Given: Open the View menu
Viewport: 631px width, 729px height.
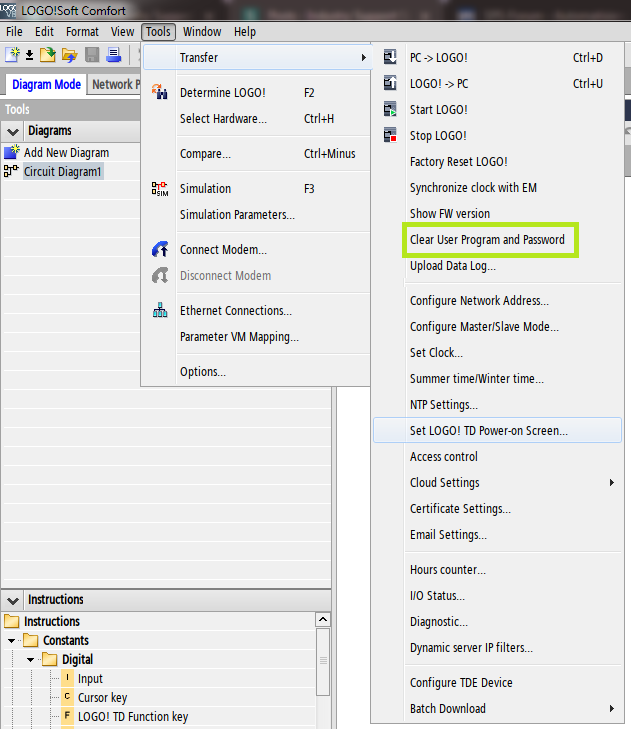Looking at the screenshot, I should (x=122, y=32).
